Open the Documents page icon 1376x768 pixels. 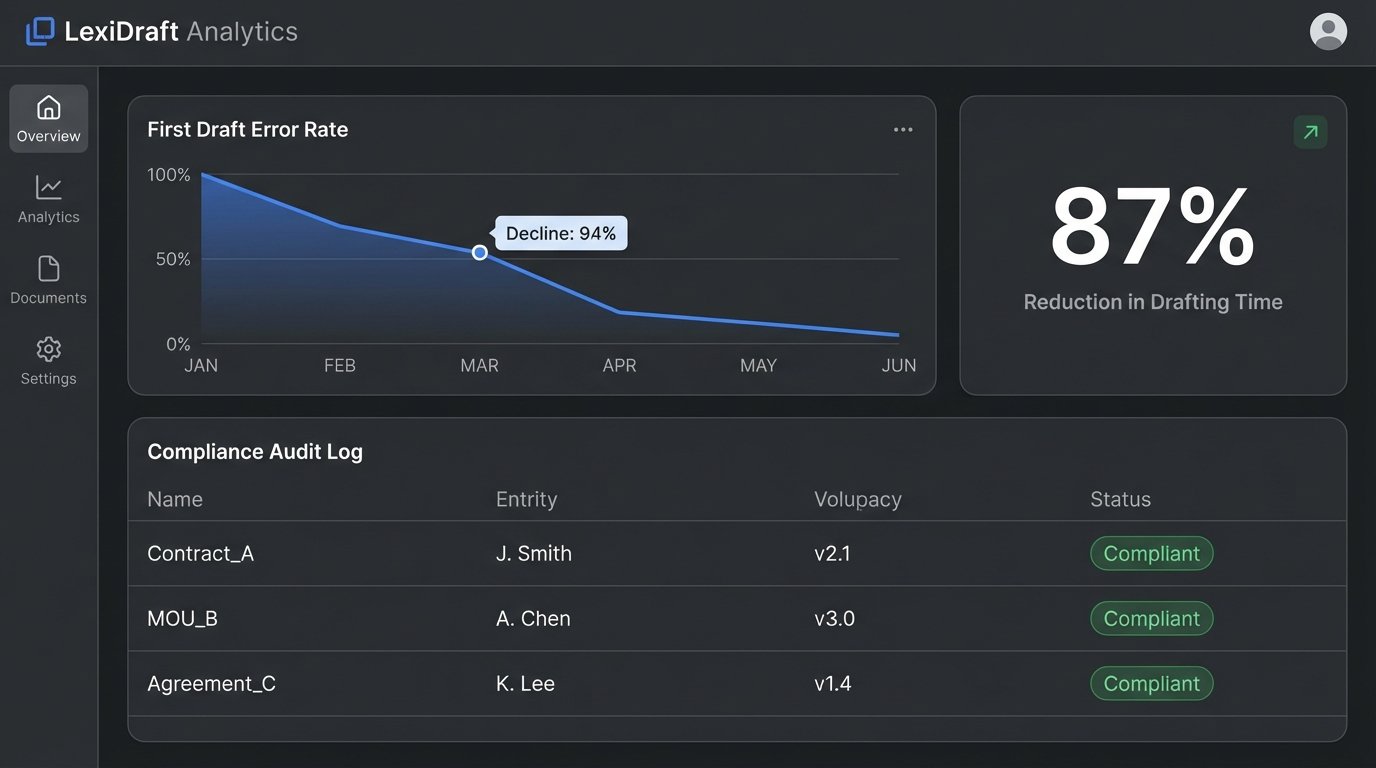48,269
